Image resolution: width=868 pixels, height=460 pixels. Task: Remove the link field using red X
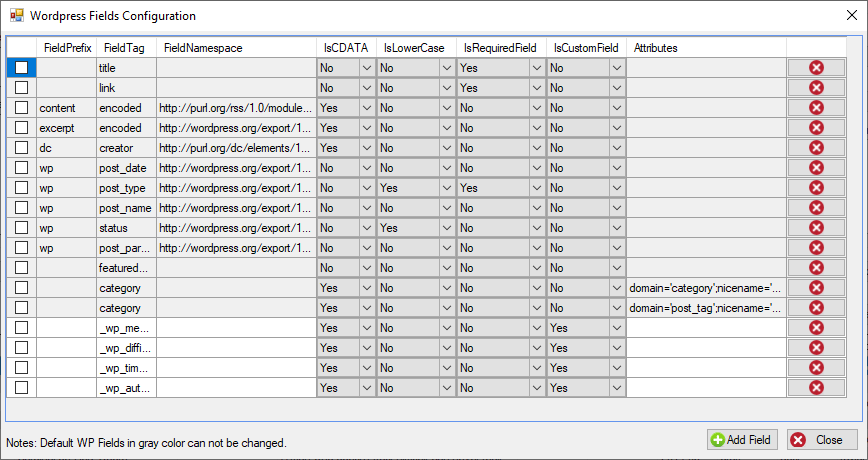pyautogui.click(x=817, y=87)
